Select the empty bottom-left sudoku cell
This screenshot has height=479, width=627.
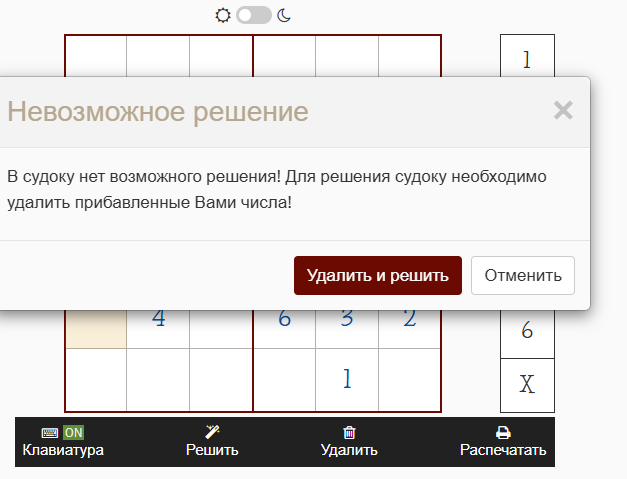coord(96,379)
